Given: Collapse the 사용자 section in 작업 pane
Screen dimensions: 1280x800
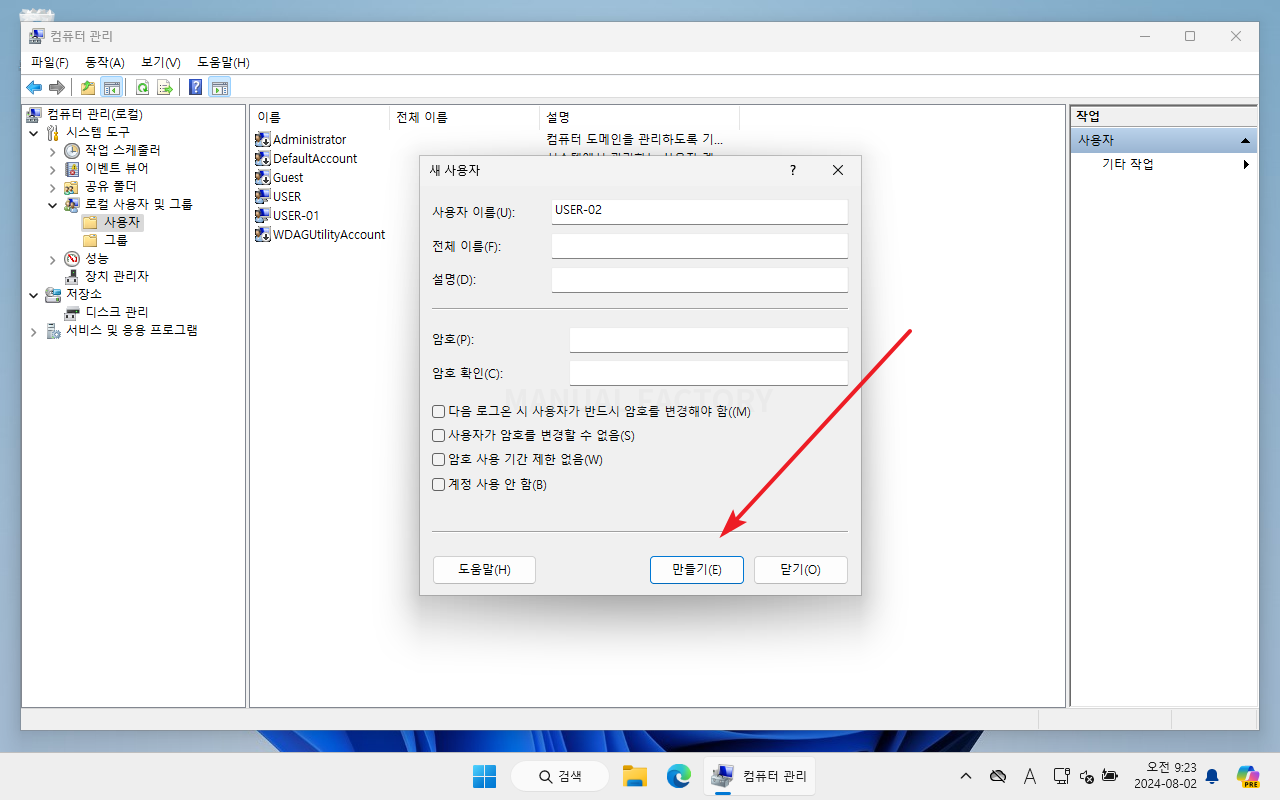Looking at the screenshot, I should (1245, 141).
